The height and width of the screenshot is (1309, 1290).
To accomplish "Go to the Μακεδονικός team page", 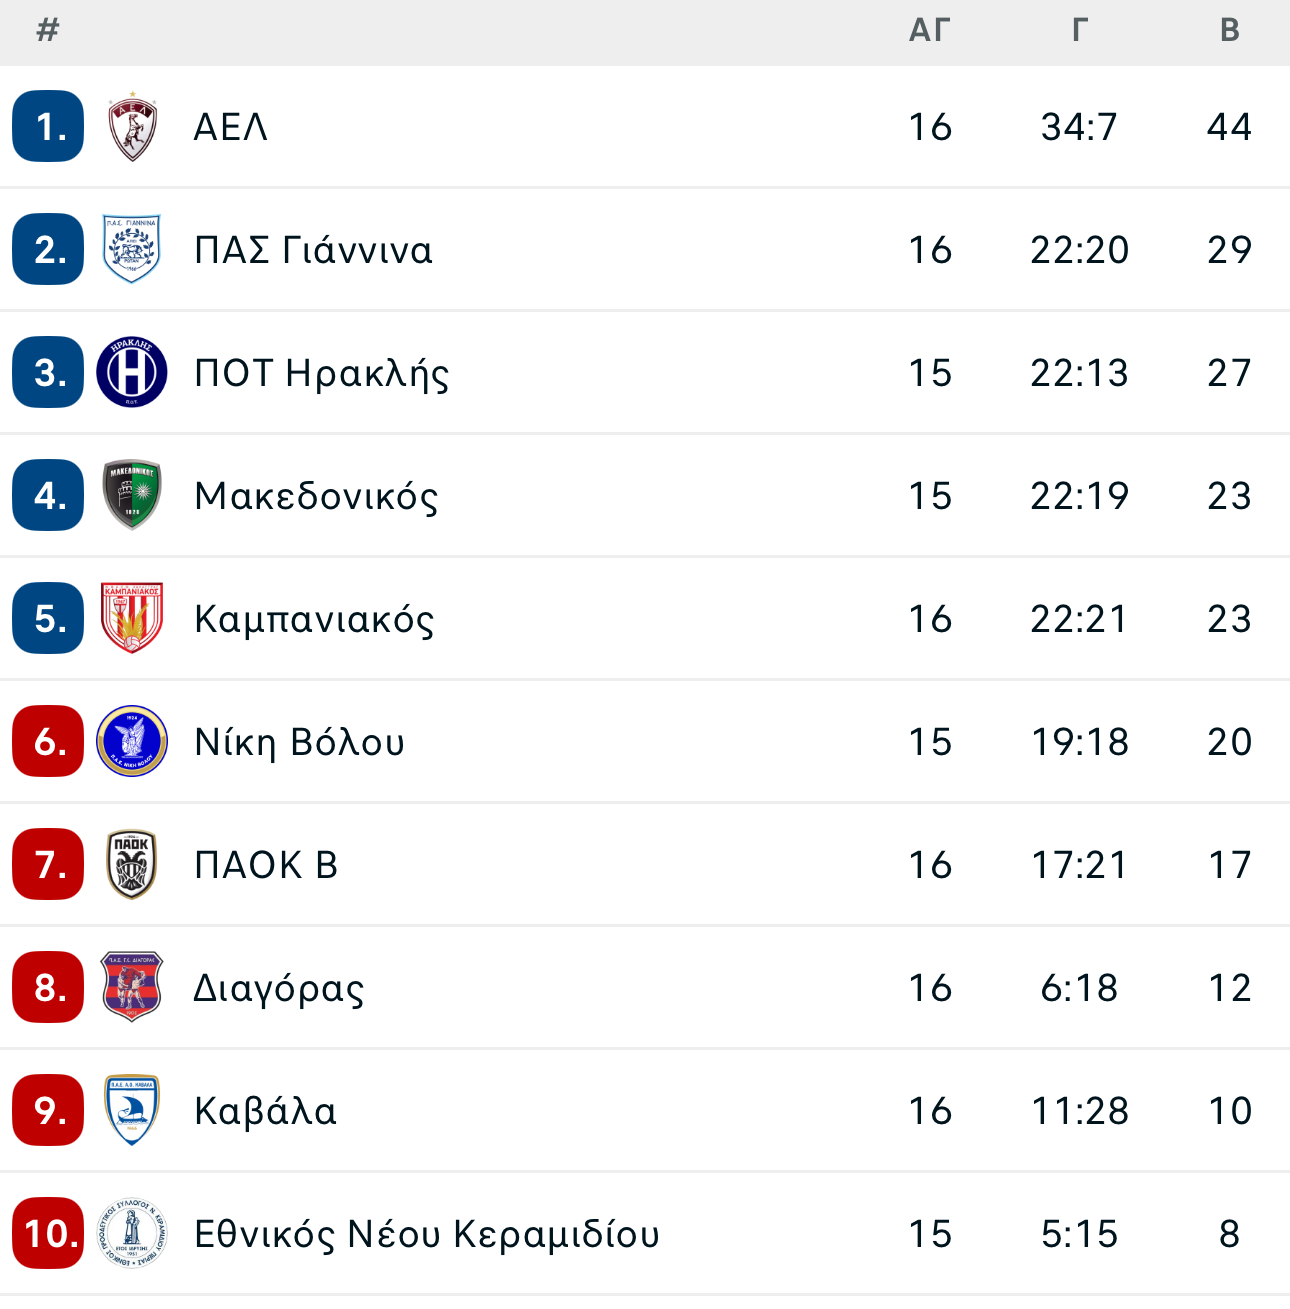I will point(317,496).
